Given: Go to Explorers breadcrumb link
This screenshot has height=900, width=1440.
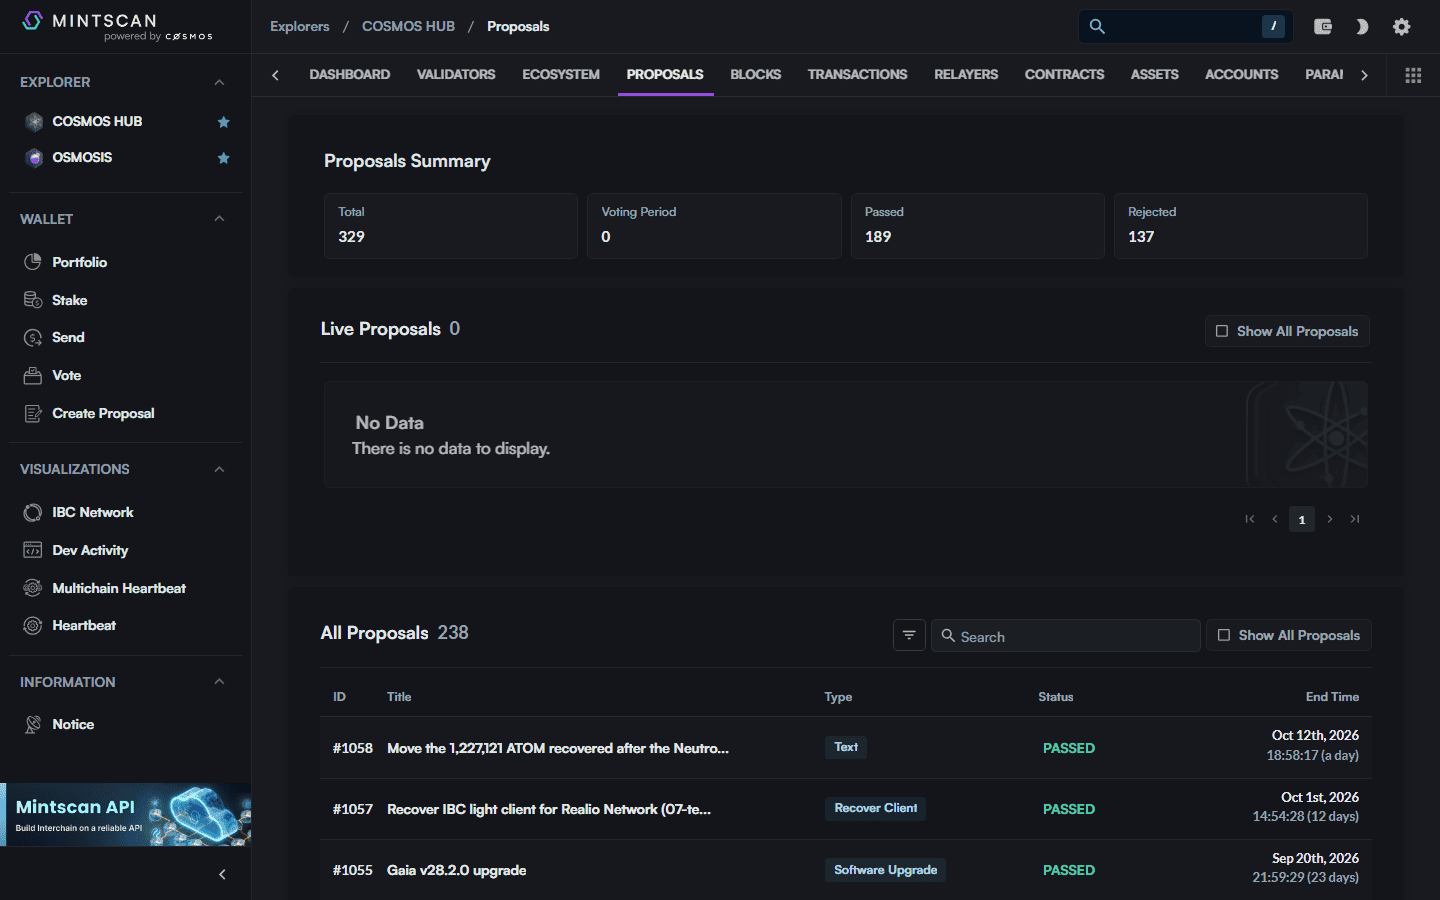Looking at the screenshot, I should 300,26.
